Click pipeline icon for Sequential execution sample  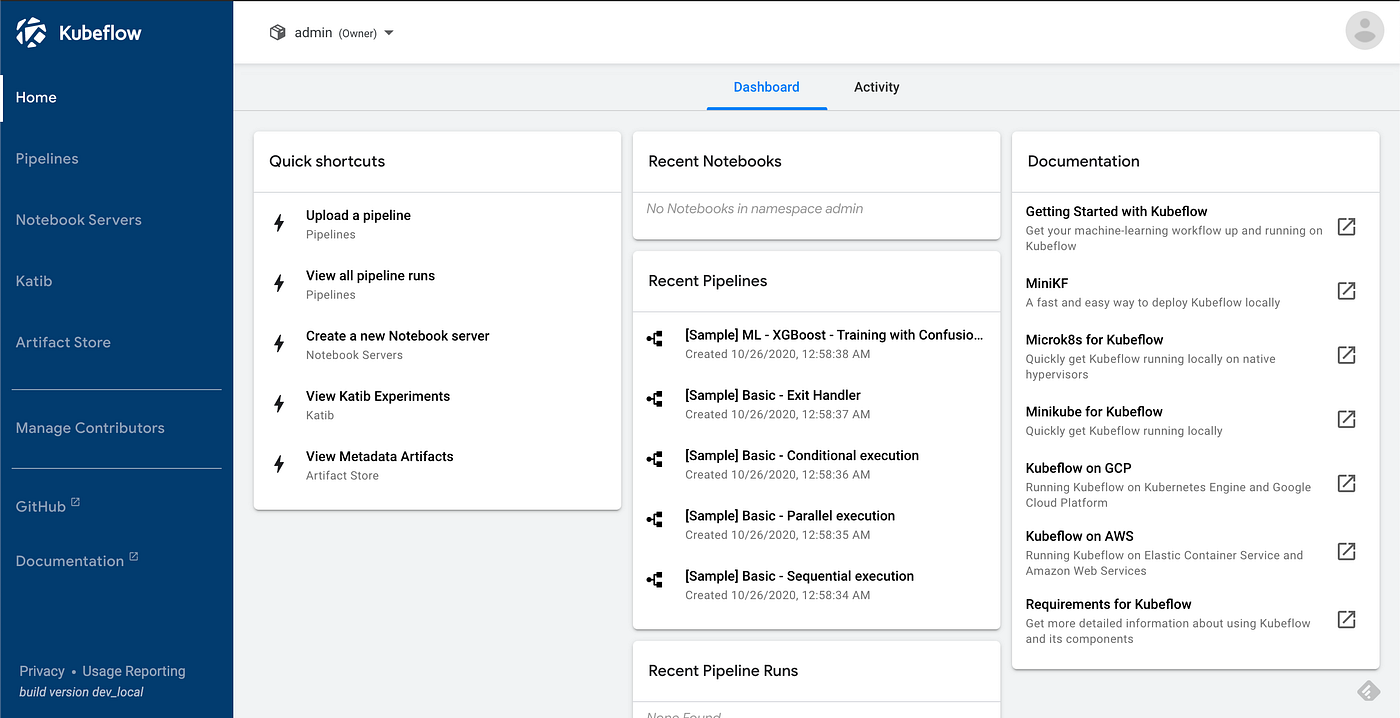(655, 580)
